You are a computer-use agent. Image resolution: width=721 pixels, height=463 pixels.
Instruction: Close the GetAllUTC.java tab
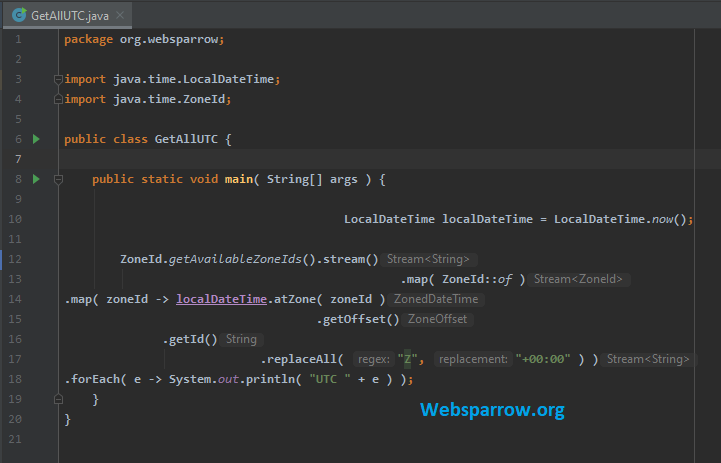pos(120,15)
